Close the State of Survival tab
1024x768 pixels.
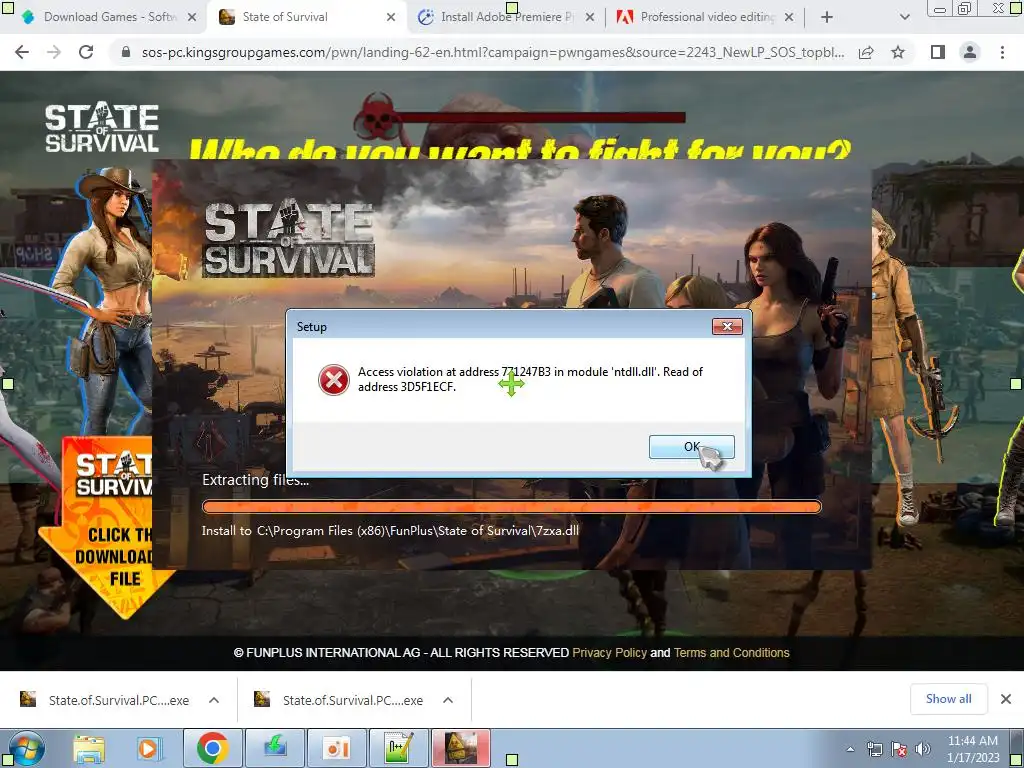point(391,17)
